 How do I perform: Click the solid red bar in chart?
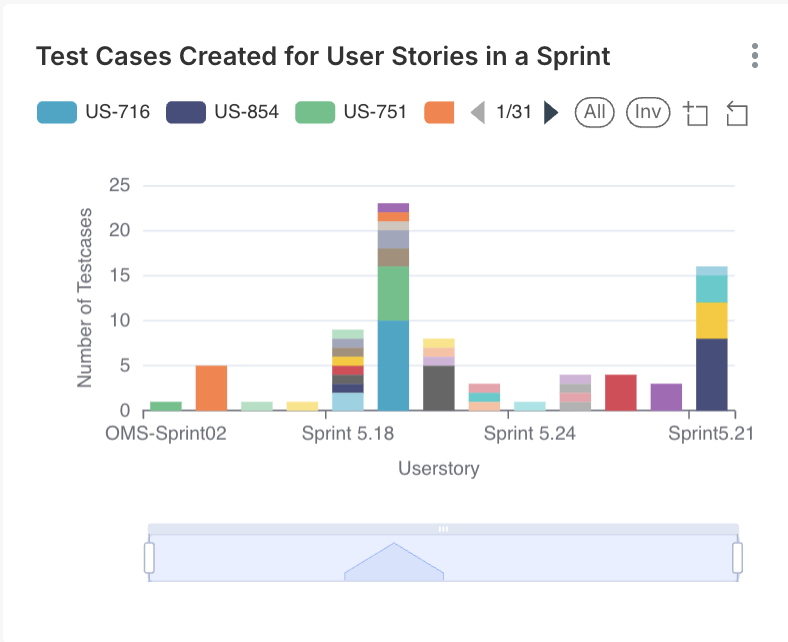tap(620, 392)
